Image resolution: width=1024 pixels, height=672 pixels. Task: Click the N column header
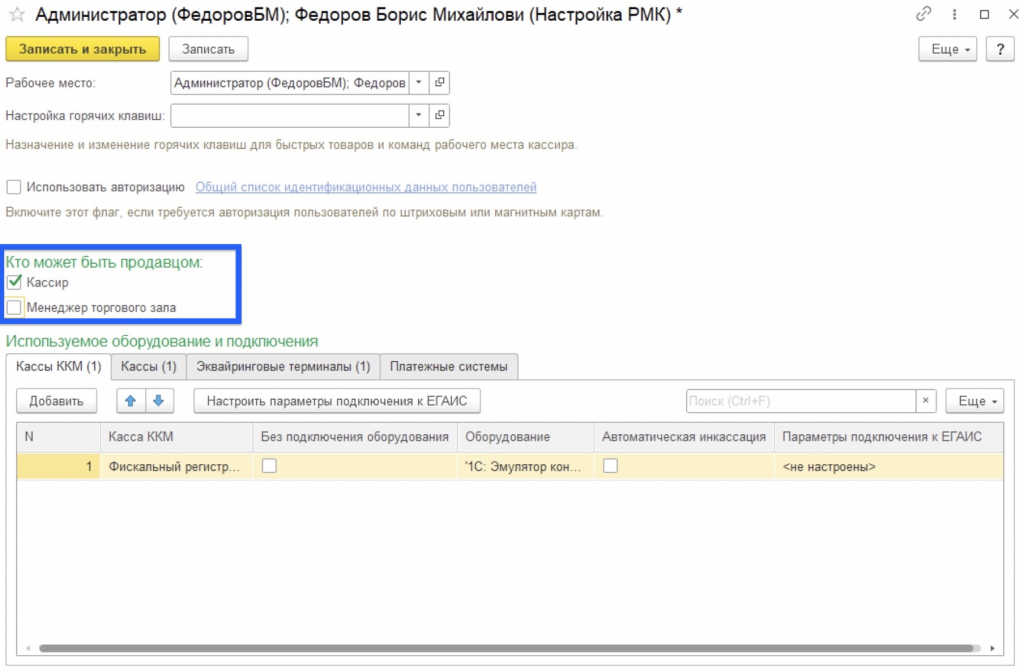[58, 437]
